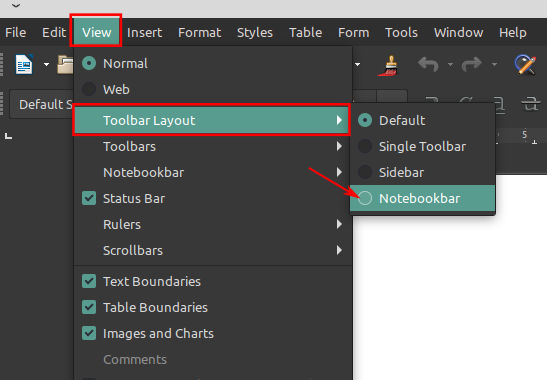Click the ruler number 5
The height and width of the screenshot is (380, 547).
click(524, 134)
